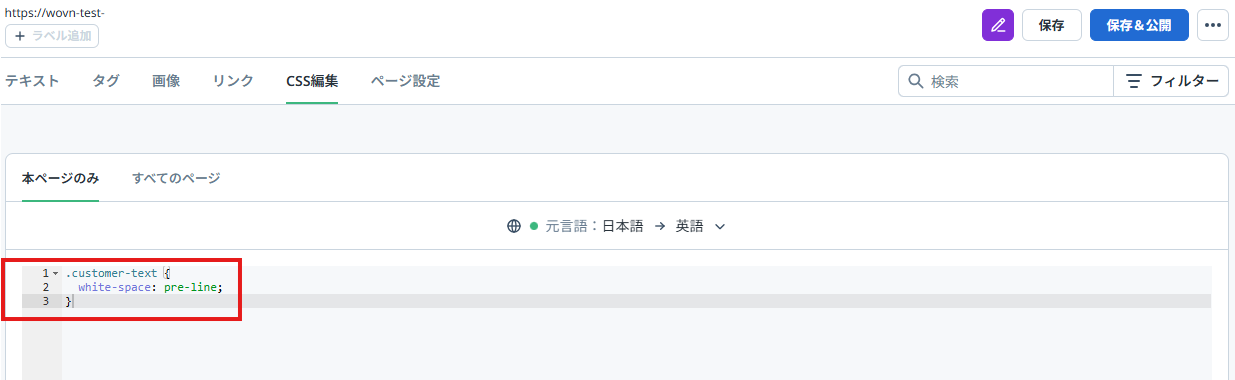Open the three-dots more options menu
1235x380 pixels.
click(x=1213, y=25)
